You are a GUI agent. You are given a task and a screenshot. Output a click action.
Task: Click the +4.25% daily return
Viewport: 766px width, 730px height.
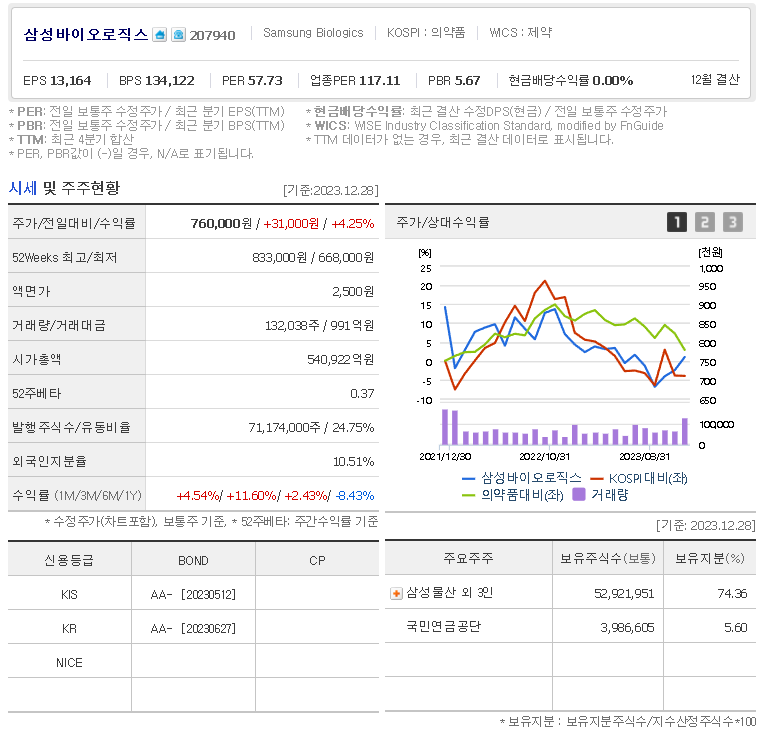353,224
